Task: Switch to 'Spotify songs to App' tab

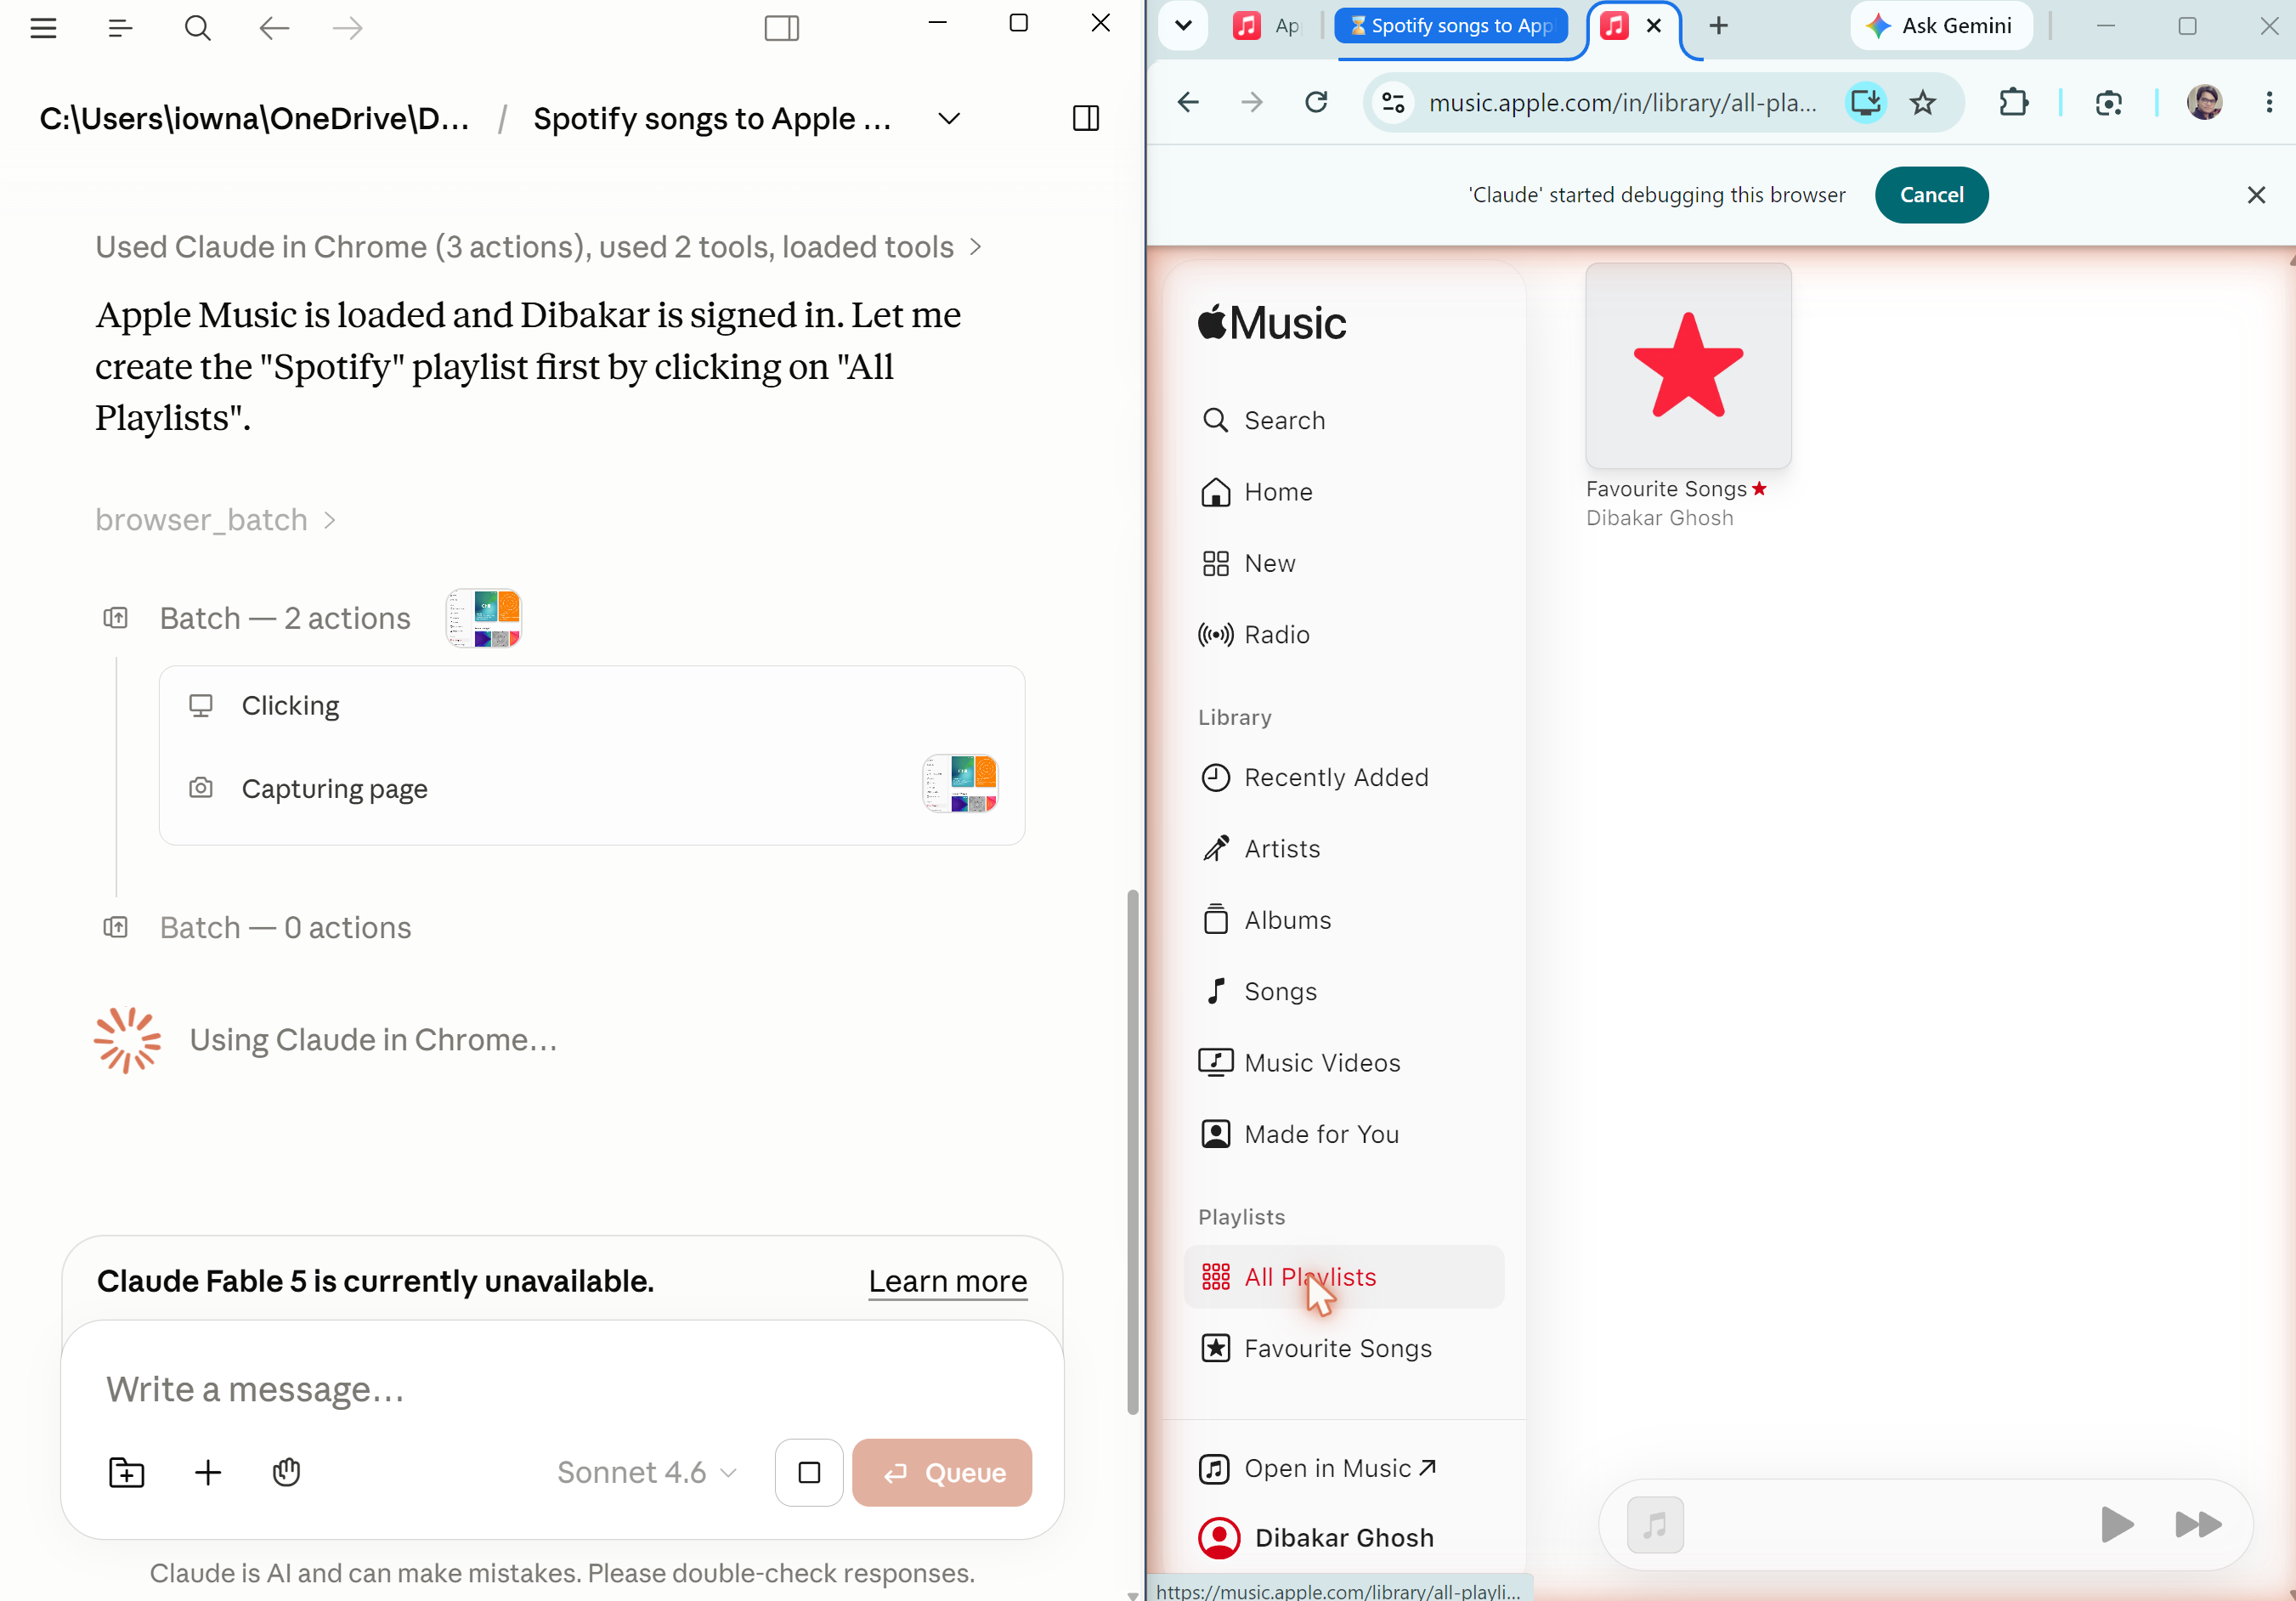Action: (1451, 26)
